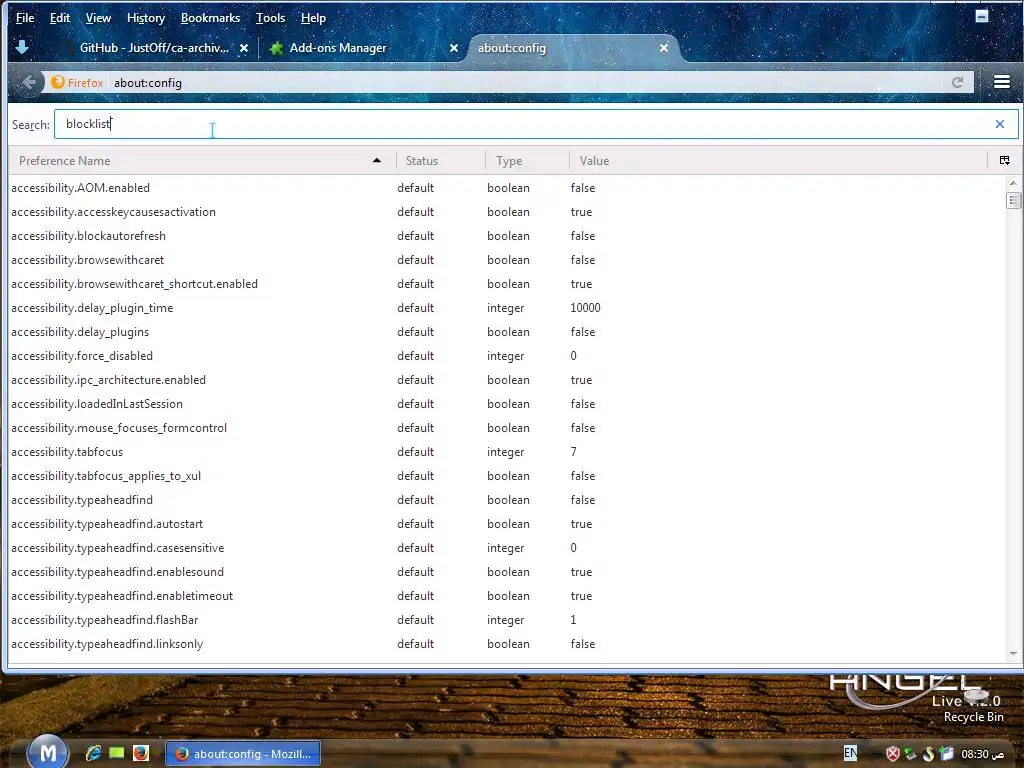This screenshot has width=1024, height=768.
Task: Click the red shield tray icon
Action: click(x=893, y=754)
